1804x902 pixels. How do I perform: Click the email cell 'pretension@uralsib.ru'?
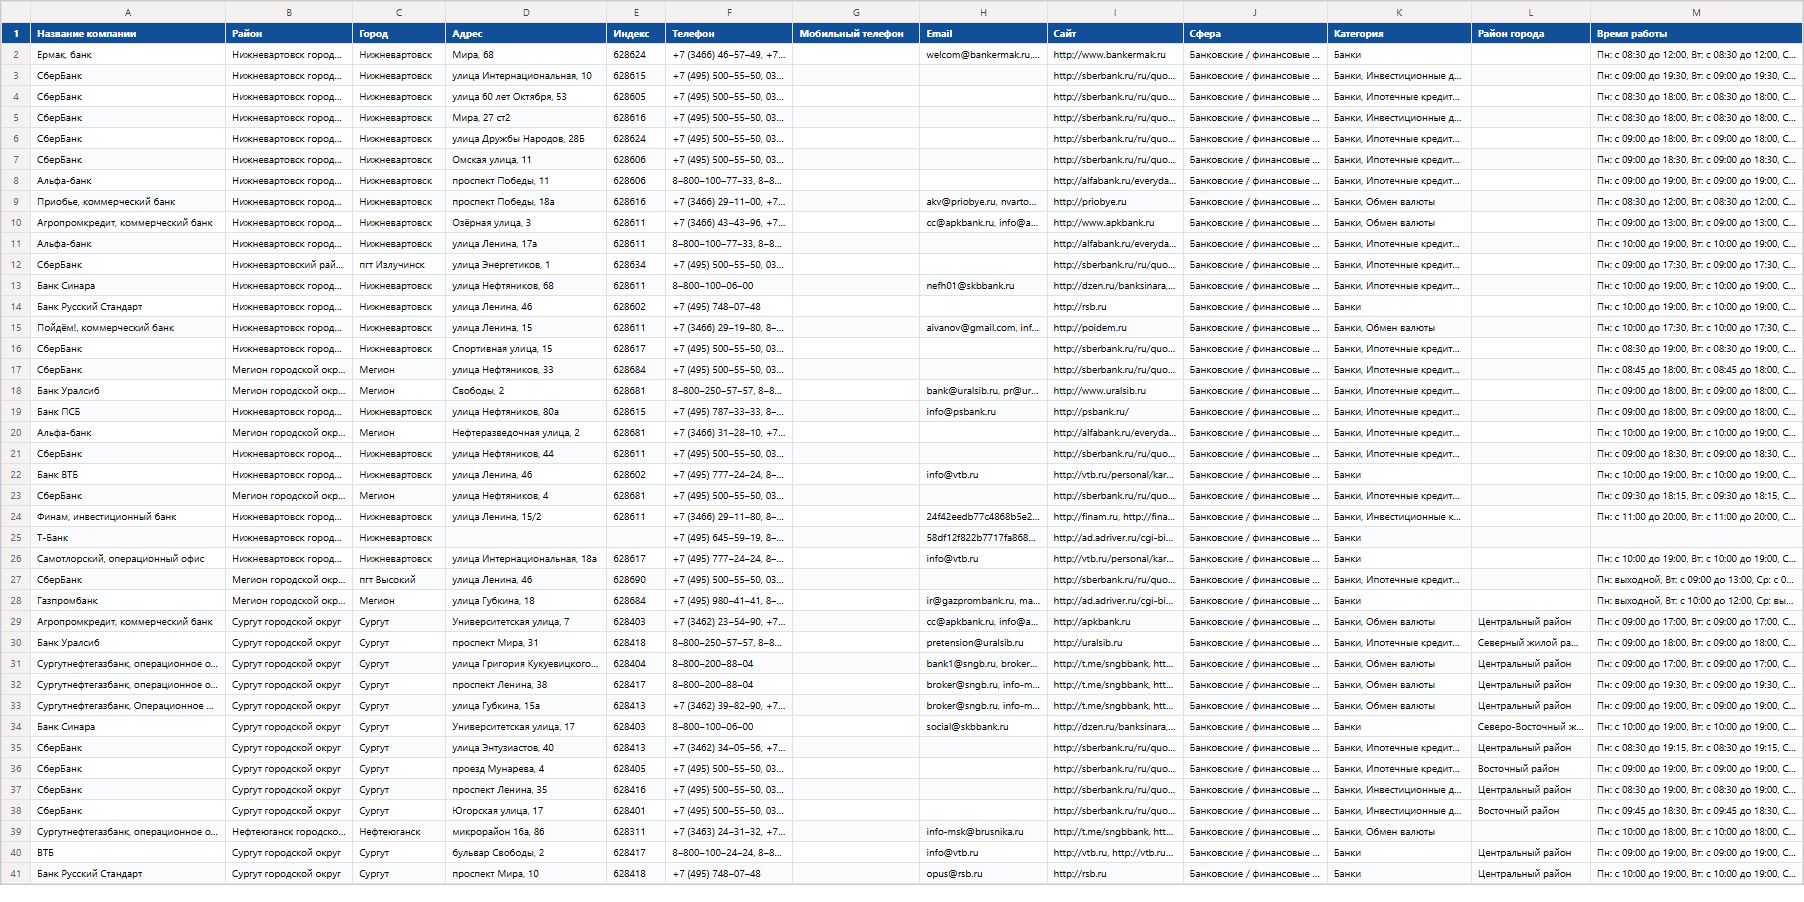[x=983, y=643]
